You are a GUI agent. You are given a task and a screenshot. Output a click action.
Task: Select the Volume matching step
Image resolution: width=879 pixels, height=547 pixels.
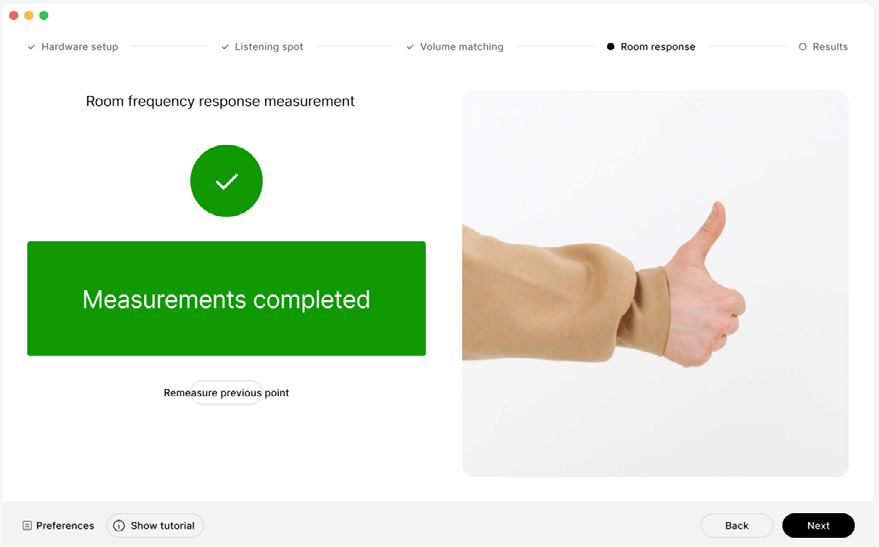pos(455,47)
